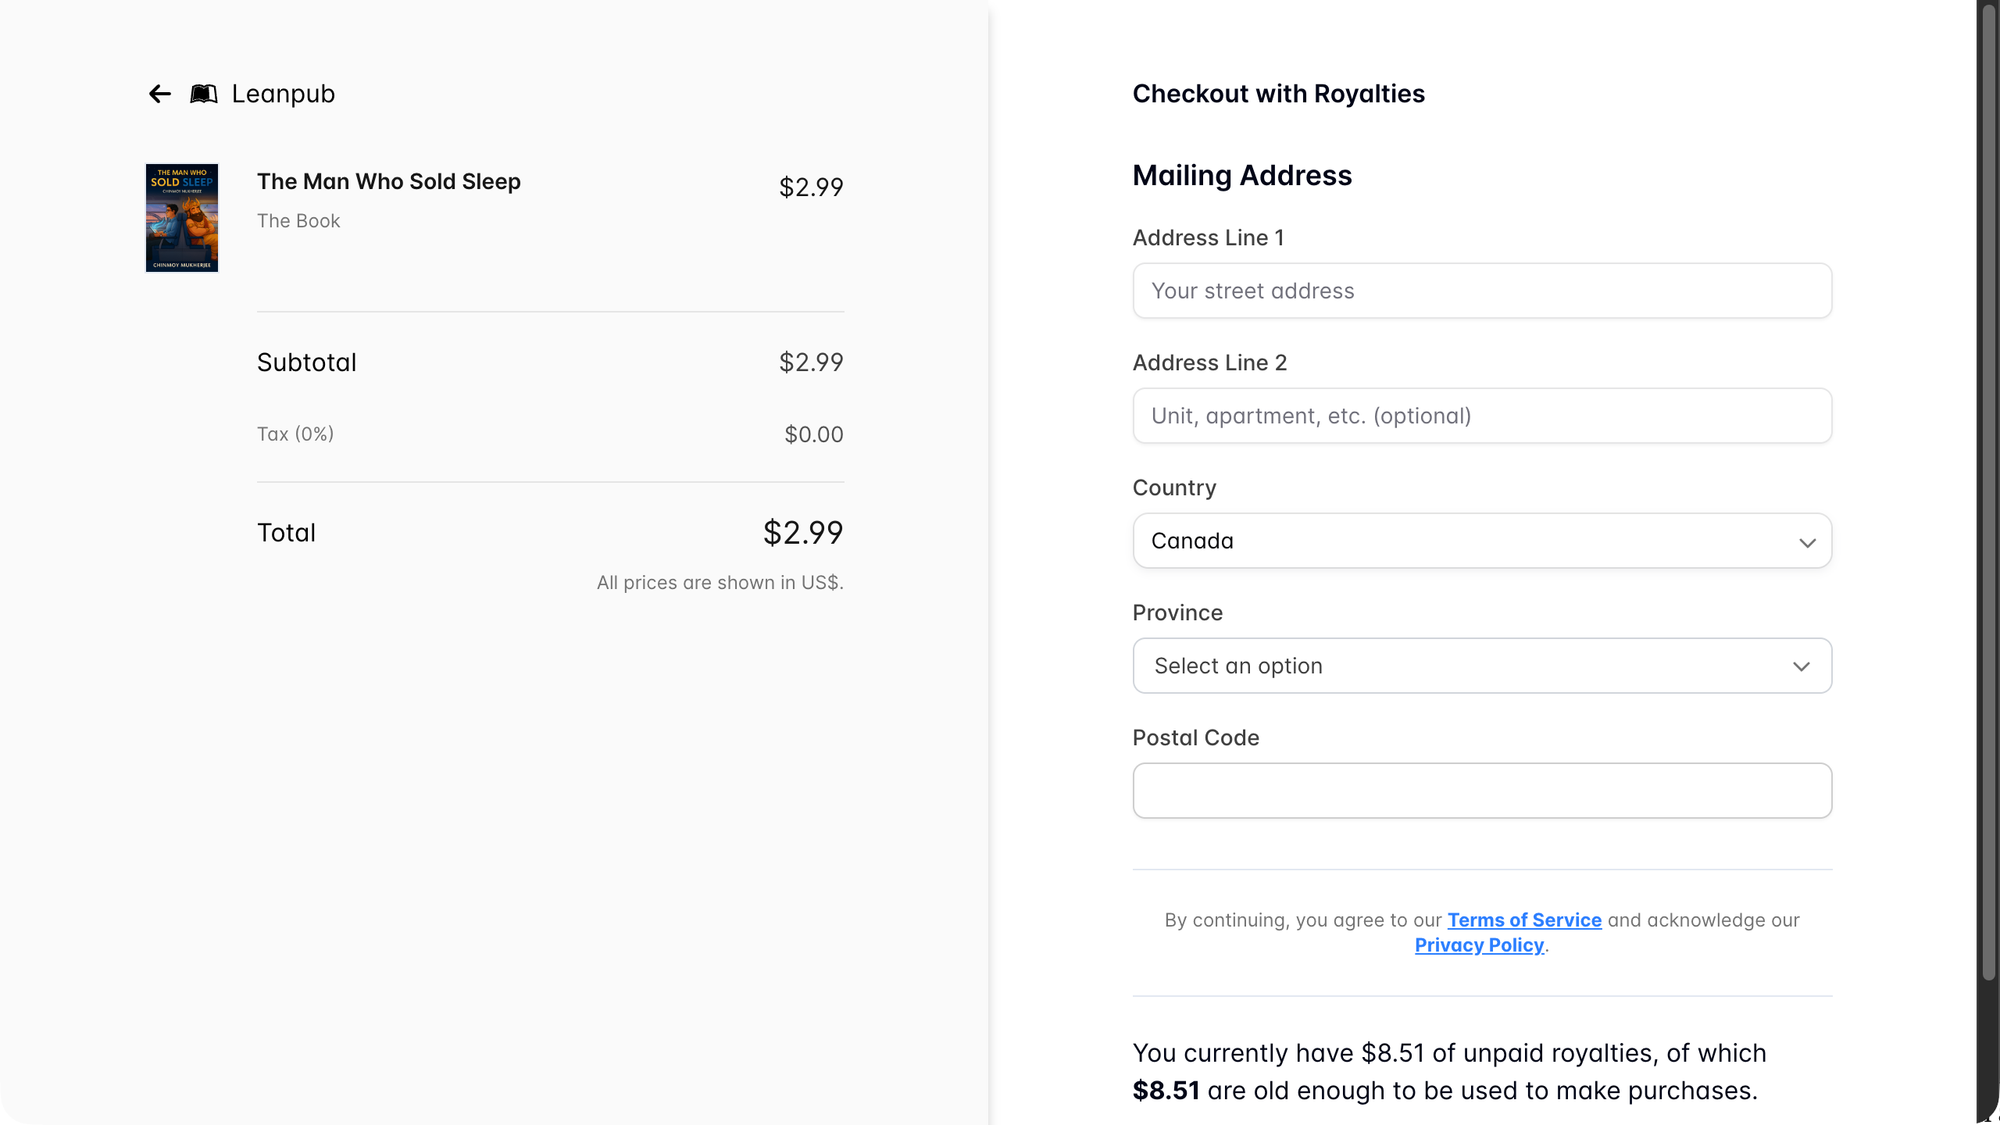Focus the Address Line 1 street address field
Viewport: 2000px width, 1125px height.
[1482, 291]
